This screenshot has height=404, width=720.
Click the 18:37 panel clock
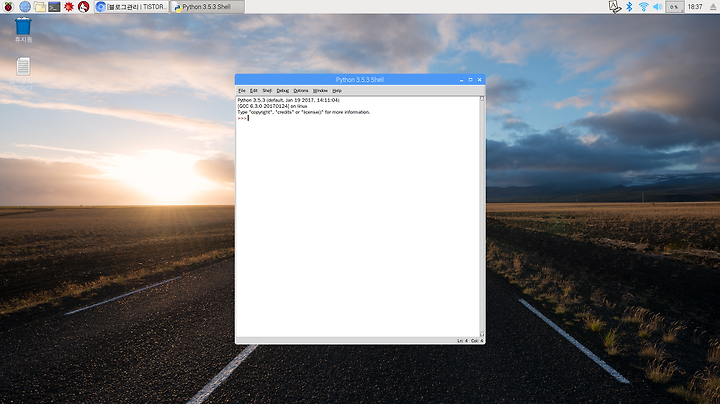click(x=695, y=7)
